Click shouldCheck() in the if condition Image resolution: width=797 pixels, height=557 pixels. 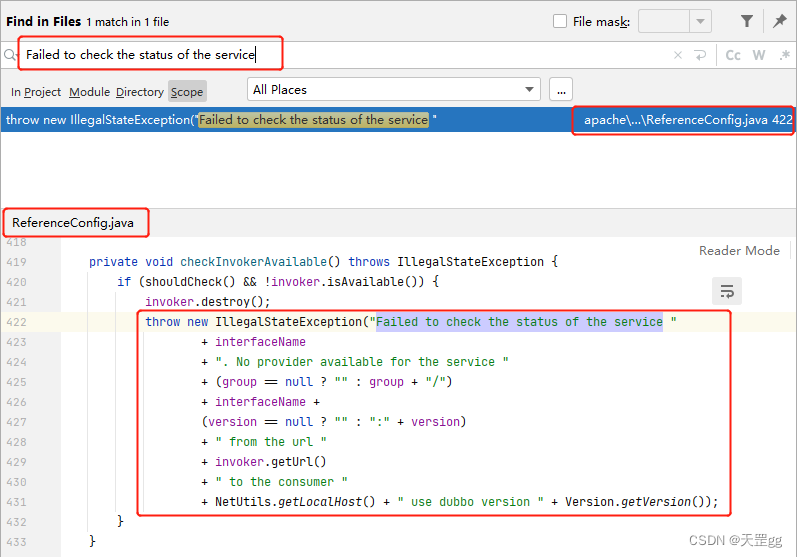pos(191,282)
